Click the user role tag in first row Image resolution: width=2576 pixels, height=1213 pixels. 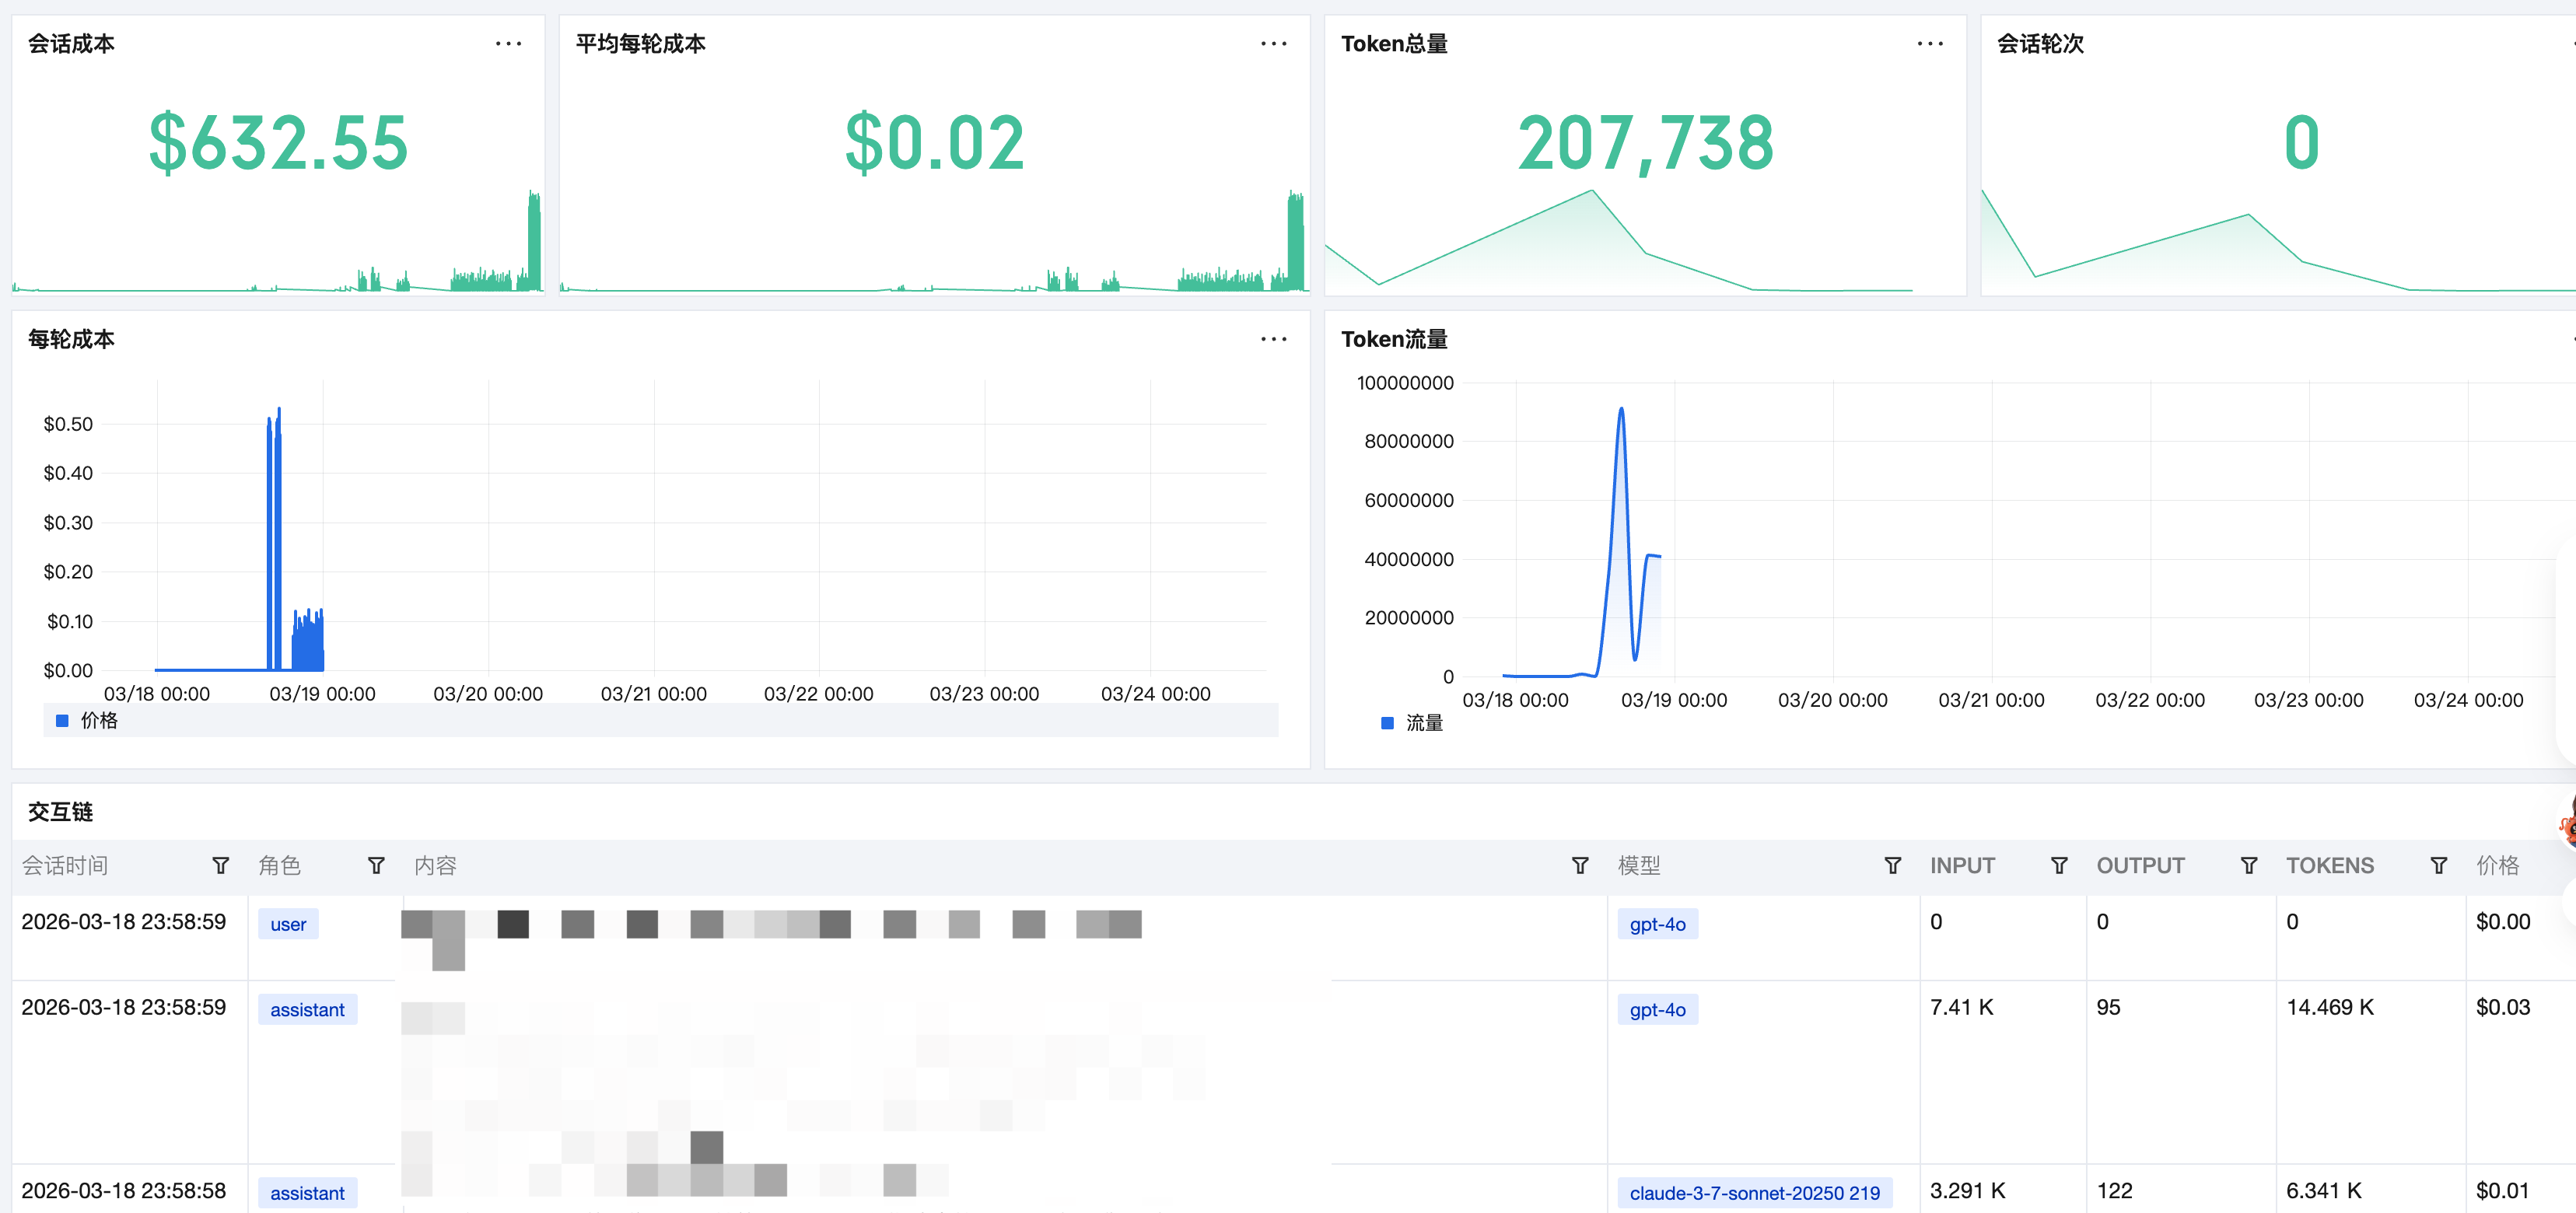pyautogui.click(x=288, y=925)
